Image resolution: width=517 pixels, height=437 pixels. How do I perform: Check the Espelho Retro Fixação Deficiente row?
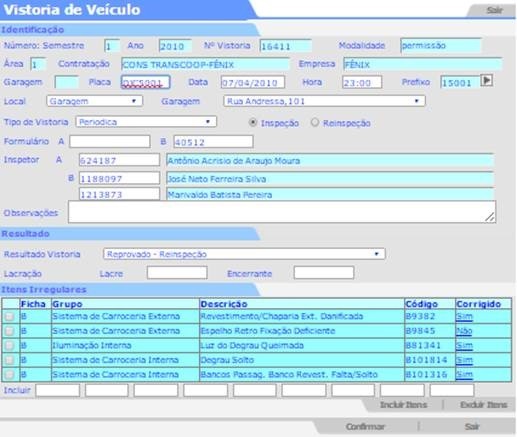(x=9, y=331)
